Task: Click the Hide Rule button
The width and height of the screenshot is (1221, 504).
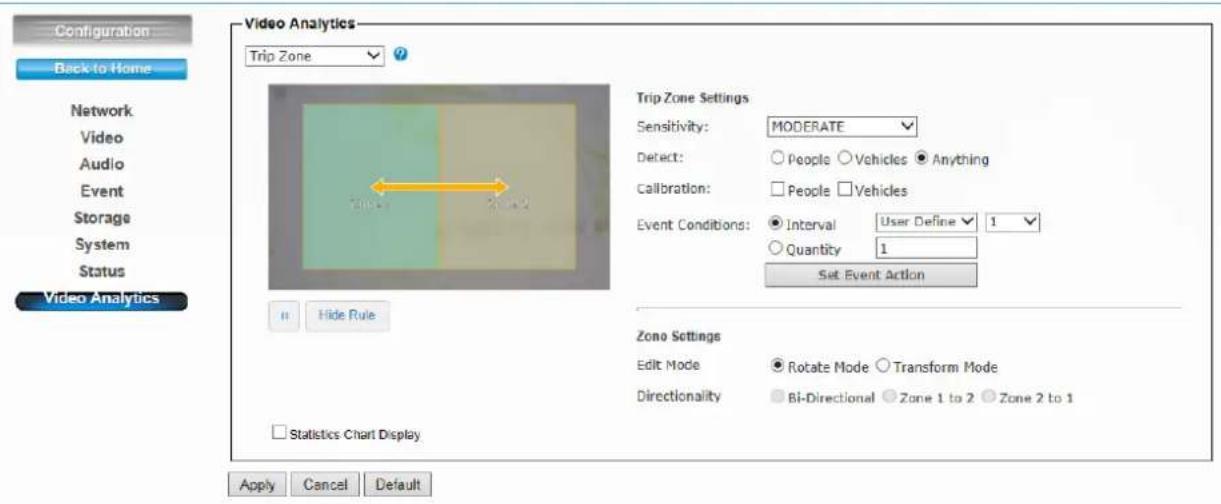Action: (x=347, y=315)
